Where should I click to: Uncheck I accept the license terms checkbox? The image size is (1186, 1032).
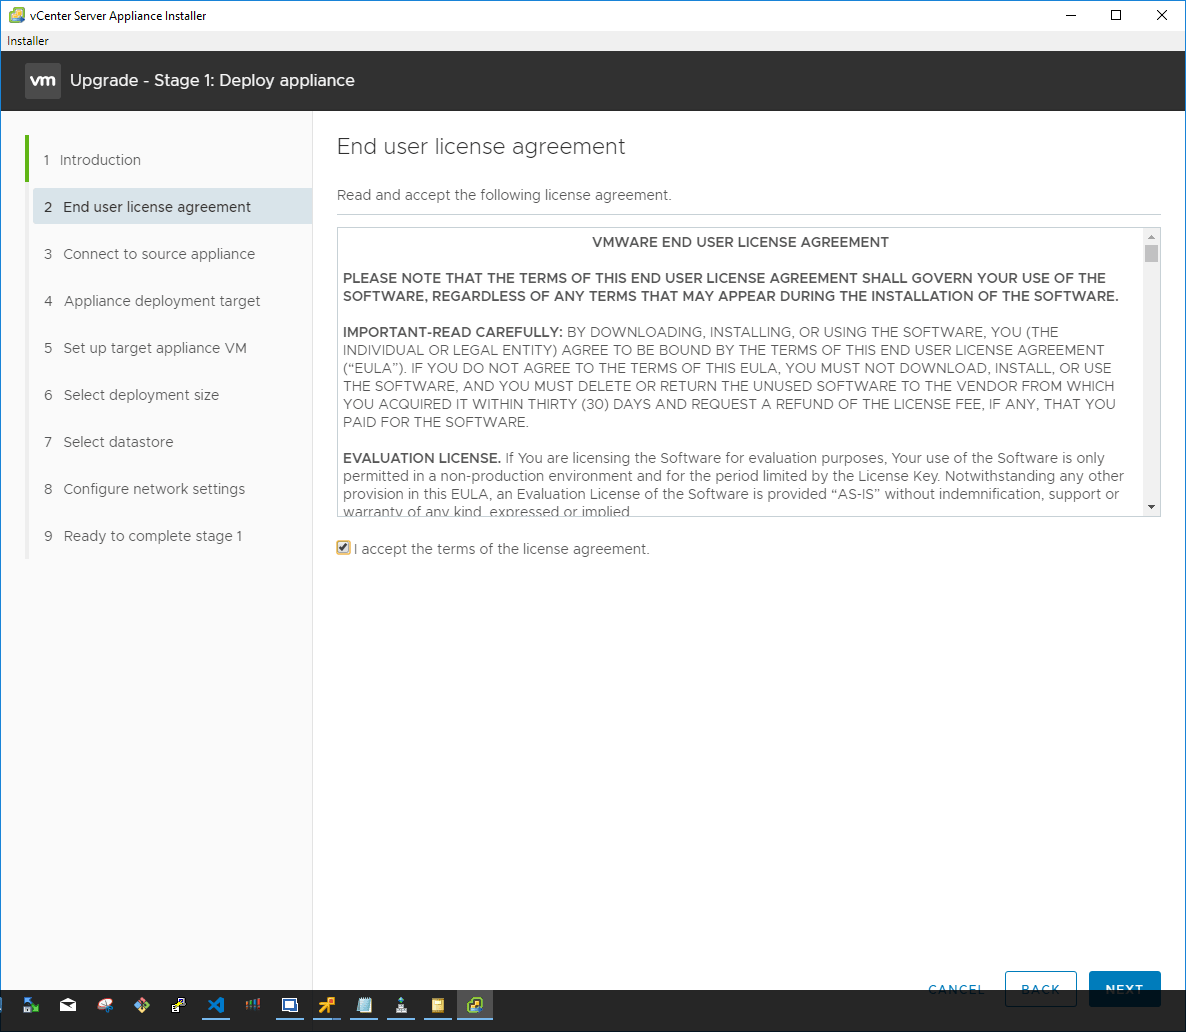click(x=343, y=548)
